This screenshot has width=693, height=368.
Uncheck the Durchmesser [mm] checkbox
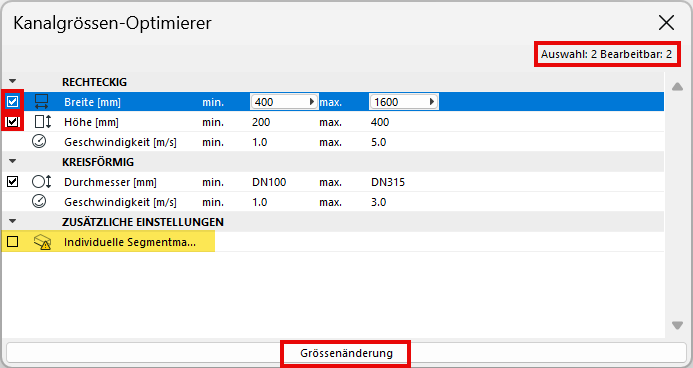coord(12,182)
